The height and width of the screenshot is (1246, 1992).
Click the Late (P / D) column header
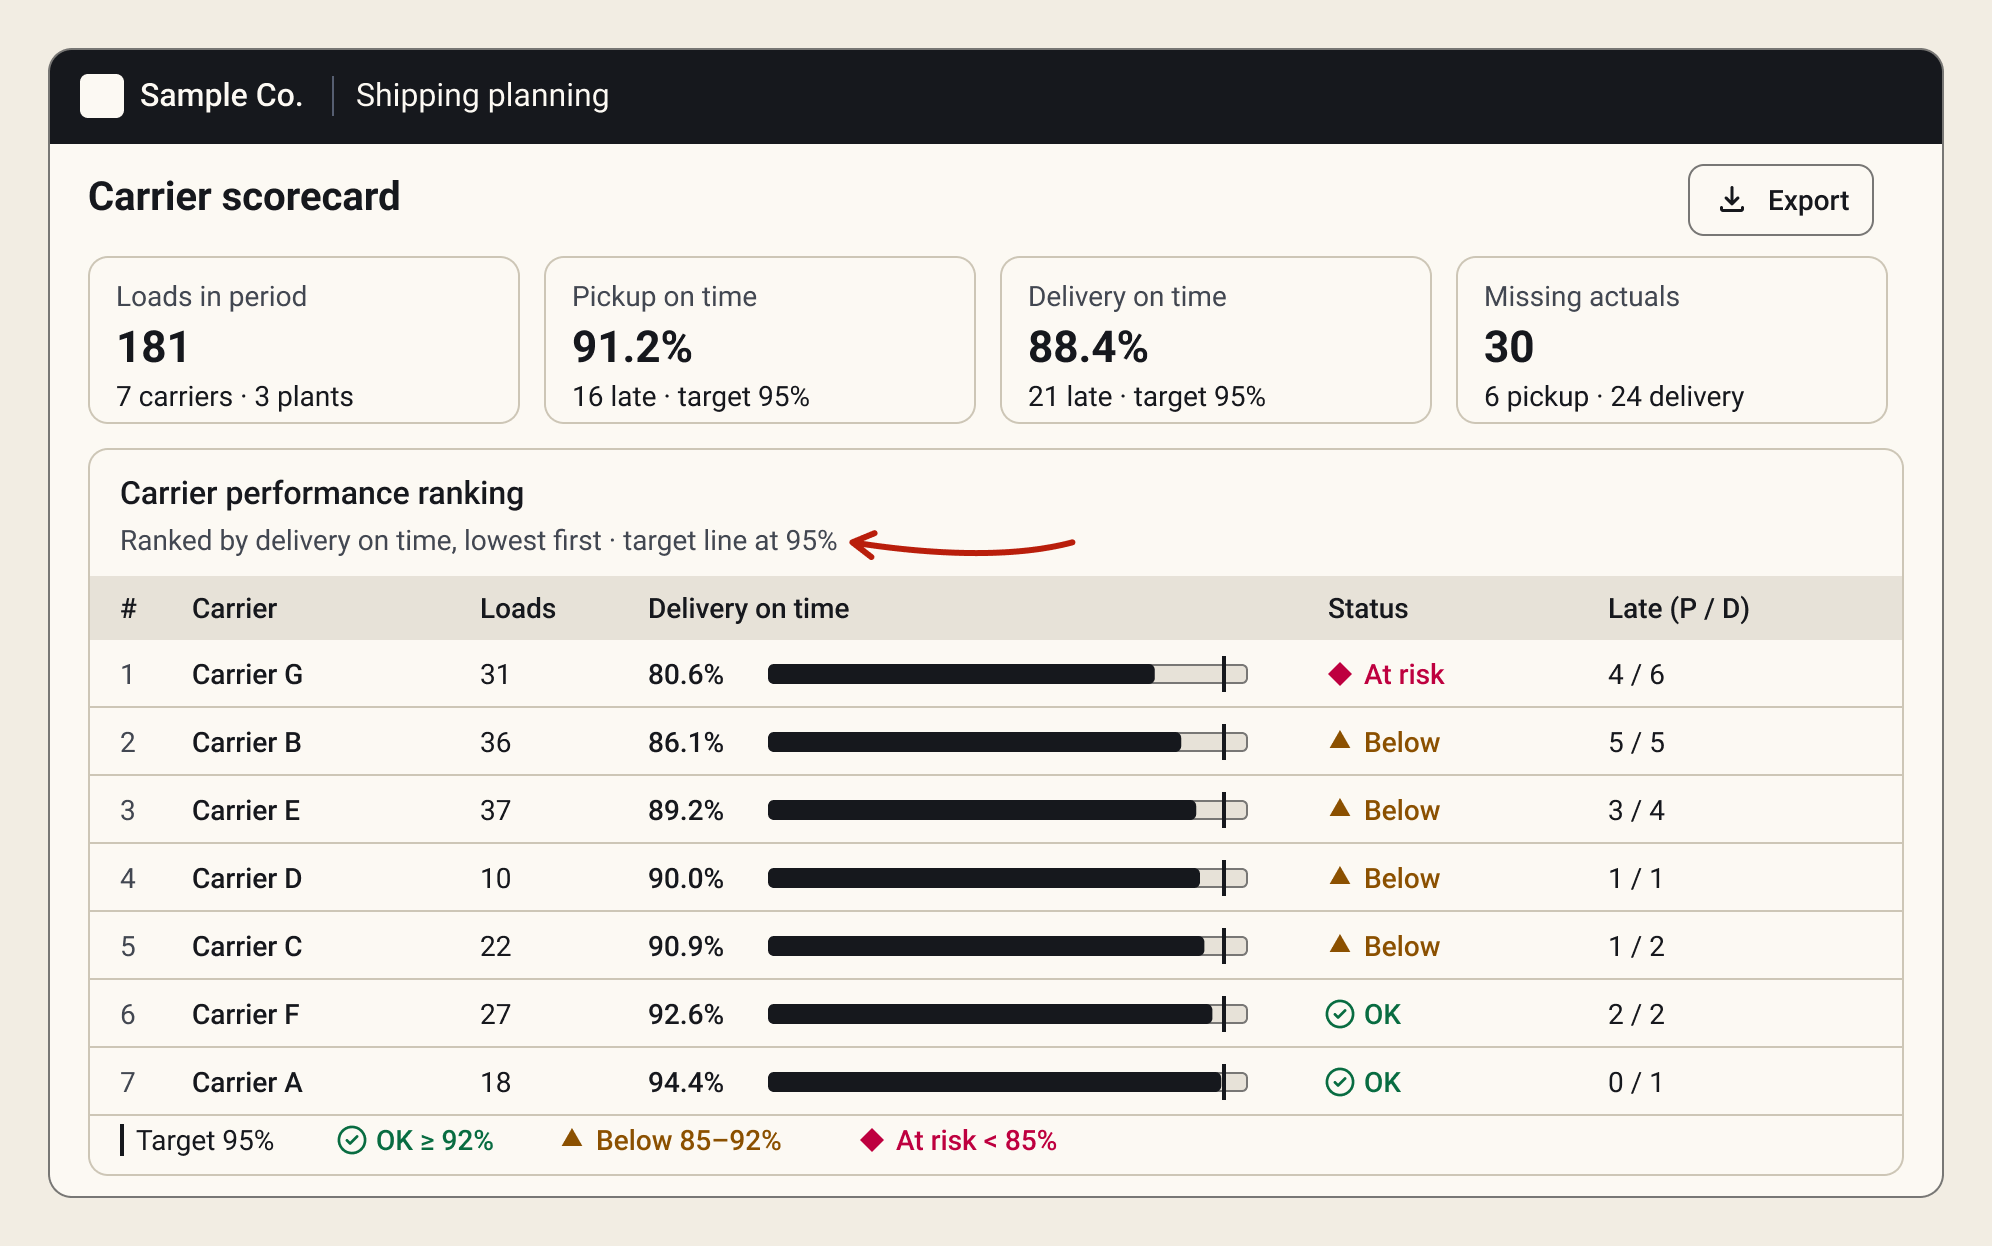1678,608
